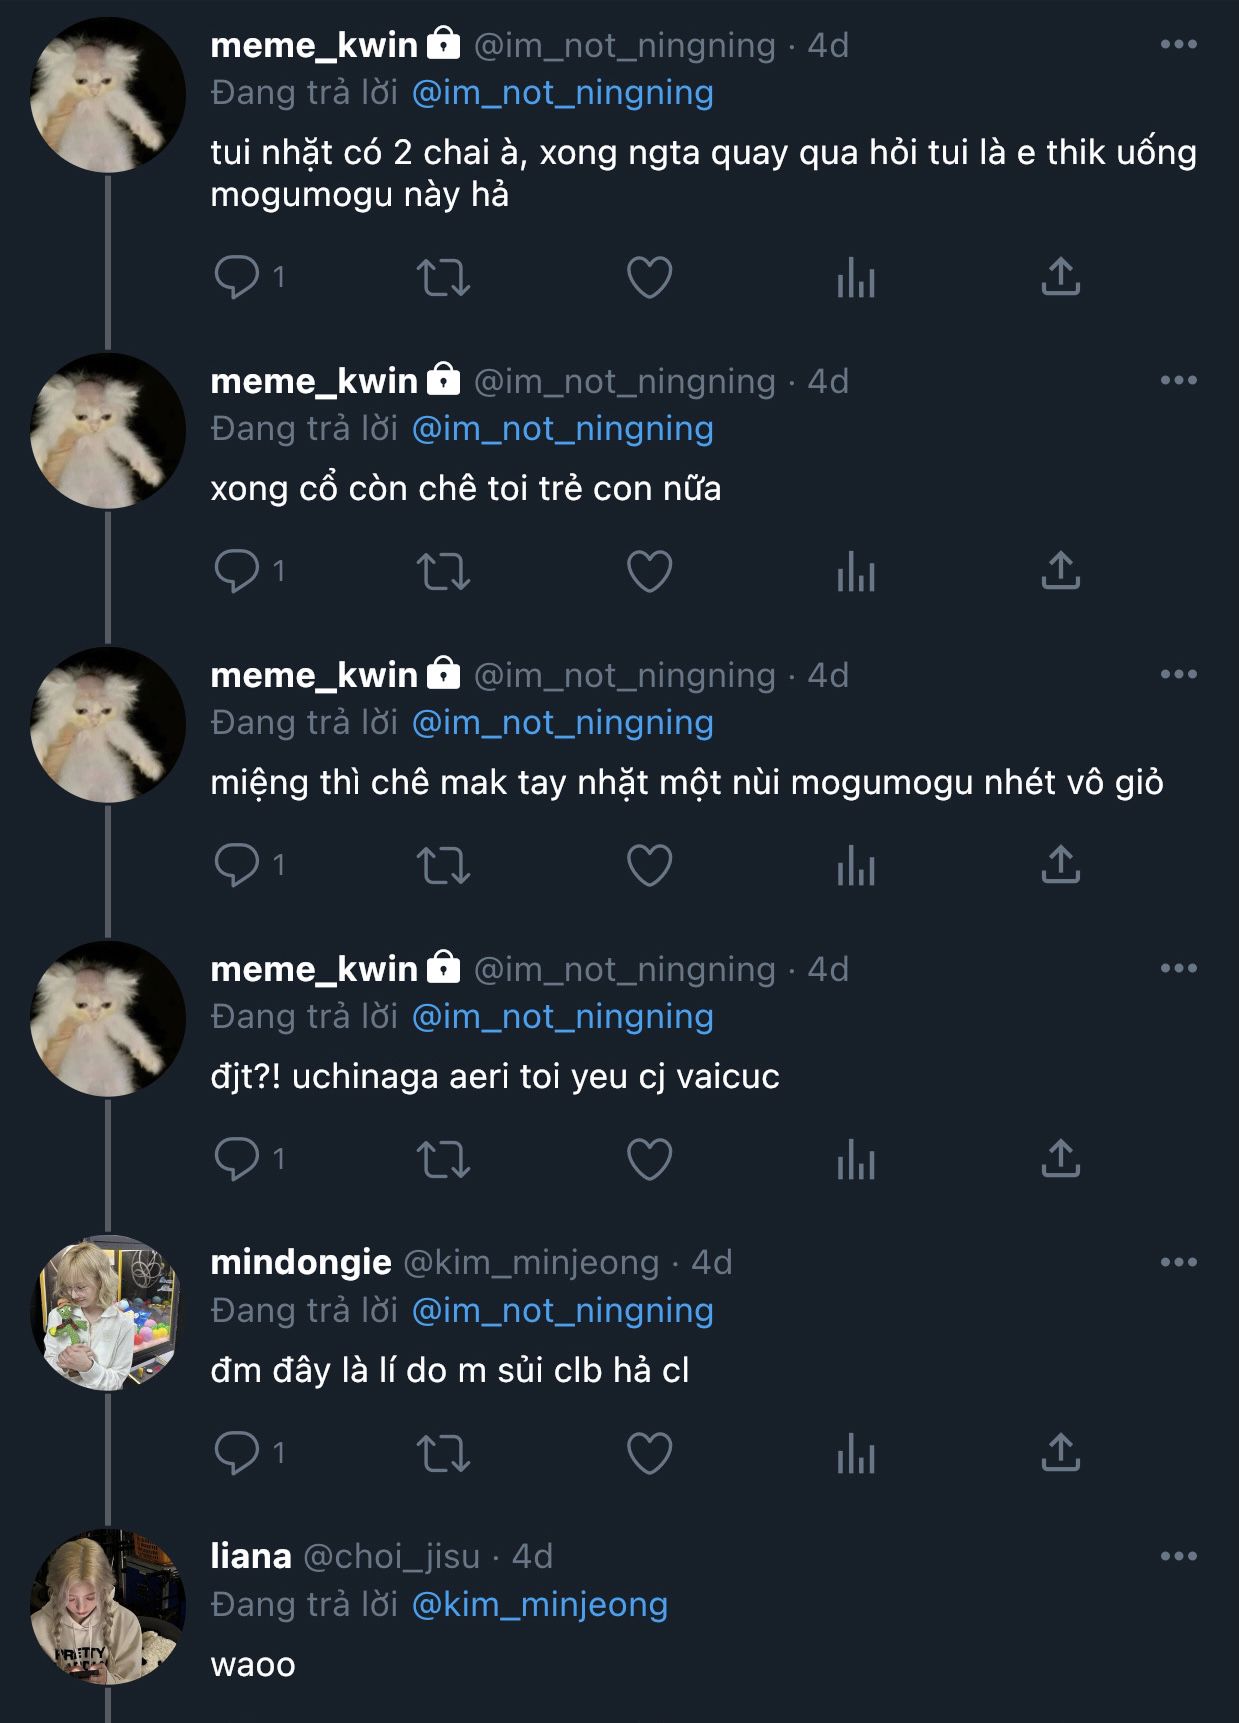This screenshot has height=1723, width=1239.
Task: View analytics of the uchinaga aeri tweet
Action: pos(856,1159)
